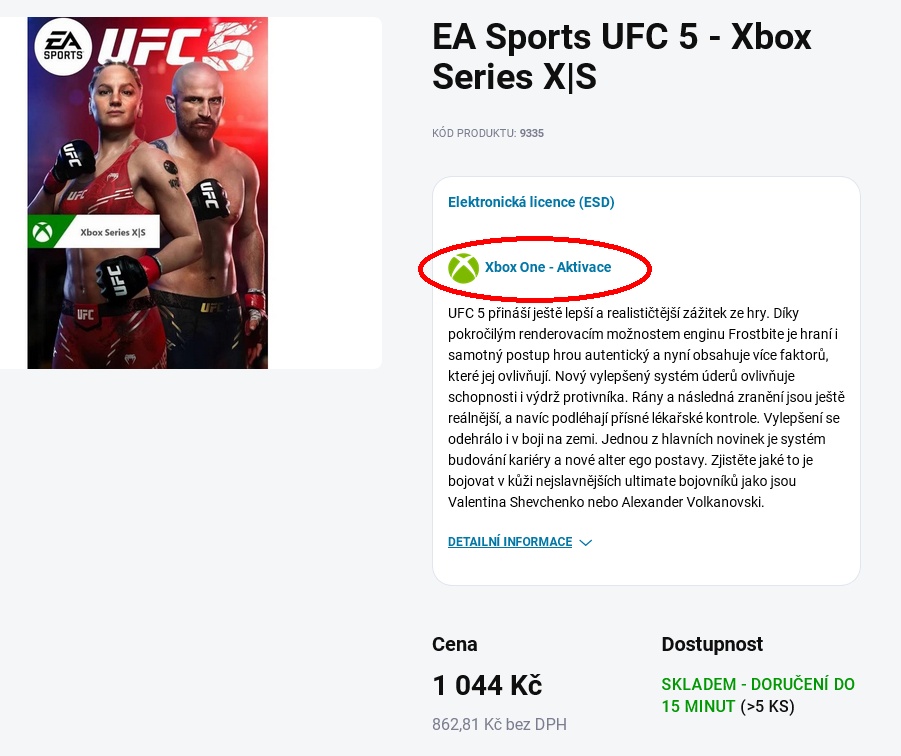Open the UFC 5 cover image thumbnail
This screenshot has height=756, width=901.
click(x=148, y=192)
